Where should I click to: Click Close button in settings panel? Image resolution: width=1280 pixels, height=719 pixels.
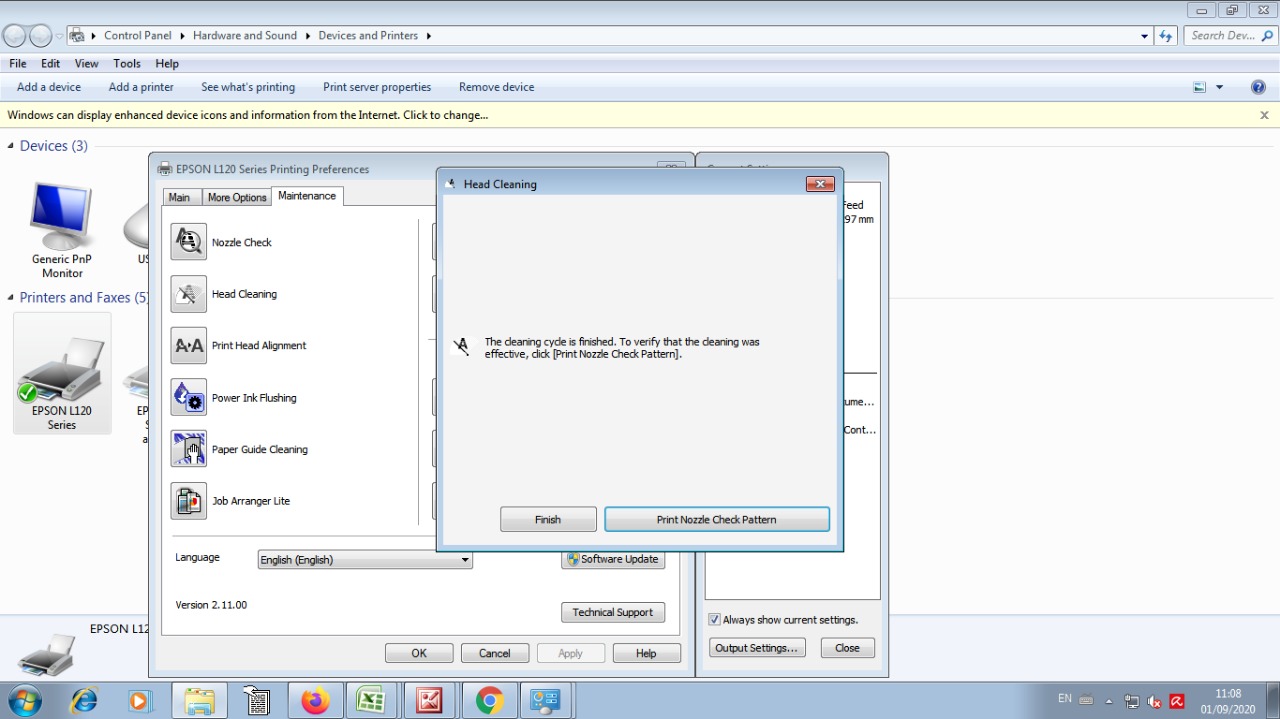(848, 648)
